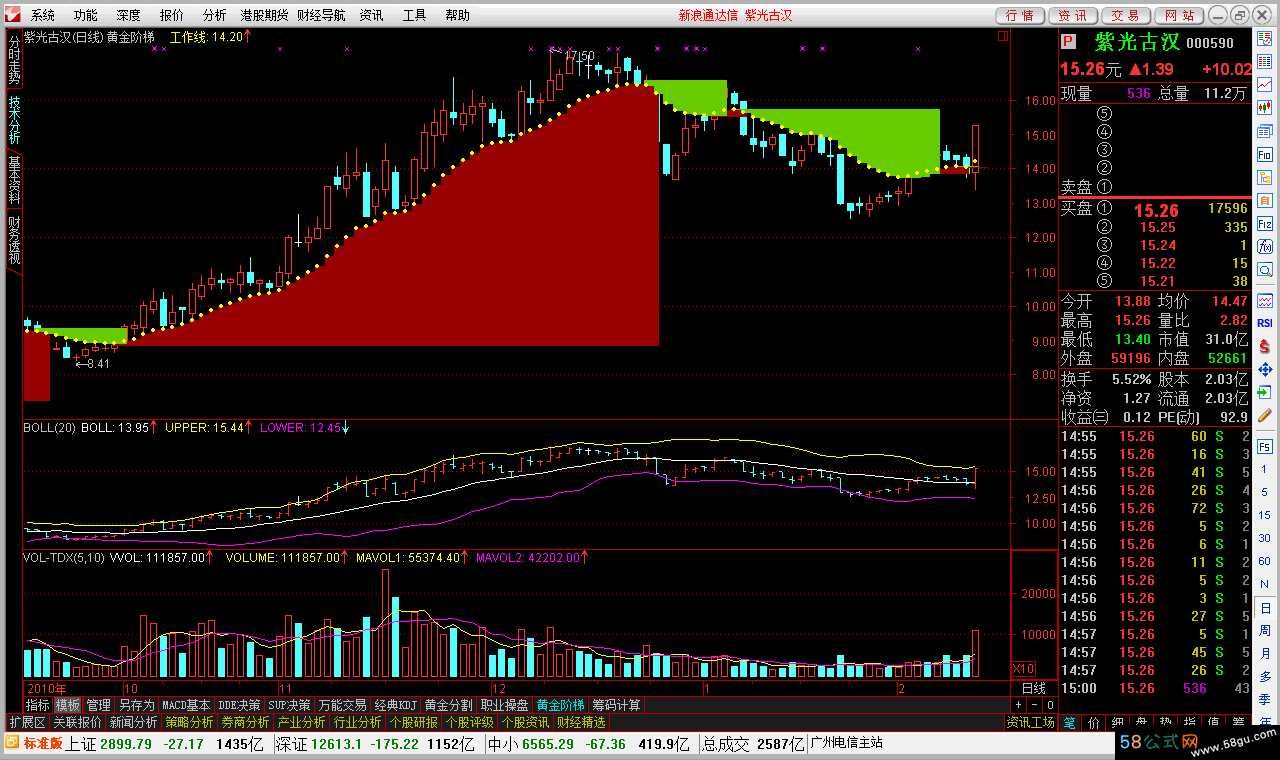The image size is (1280, 760).
Task: Open the 财经精选 link
Action: click(581, 721)
